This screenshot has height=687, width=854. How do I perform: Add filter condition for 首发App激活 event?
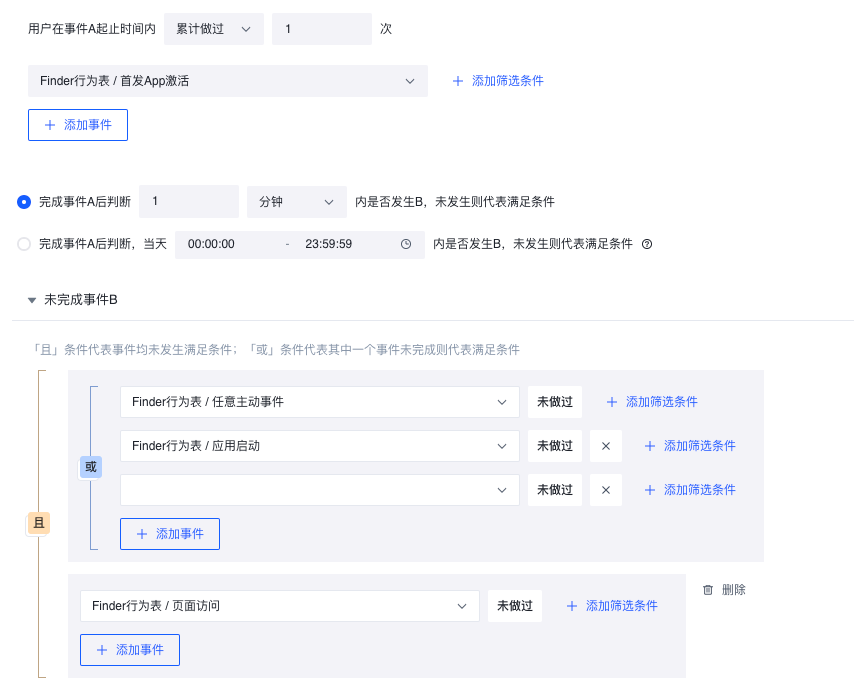tap(498, 81)
